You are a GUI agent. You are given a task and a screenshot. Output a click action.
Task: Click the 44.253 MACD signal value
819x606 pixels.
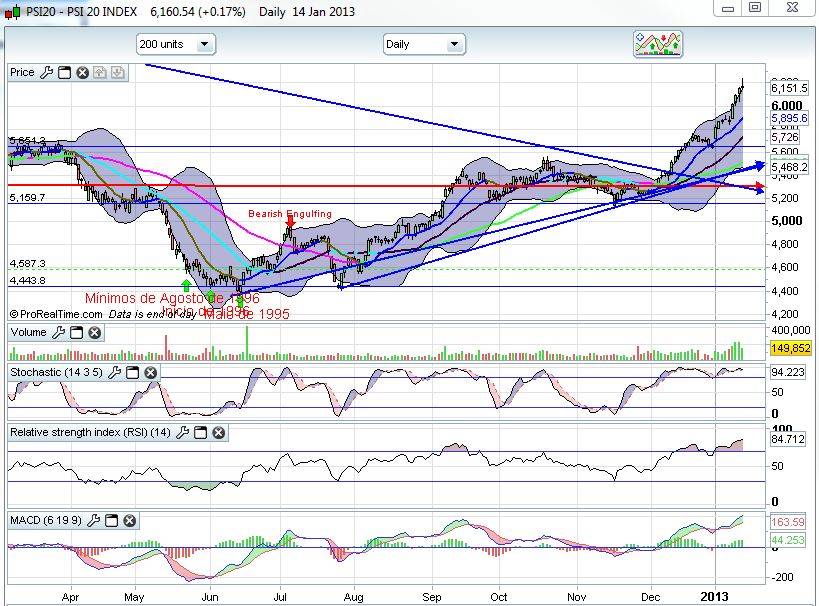click(x=788, y=540)
